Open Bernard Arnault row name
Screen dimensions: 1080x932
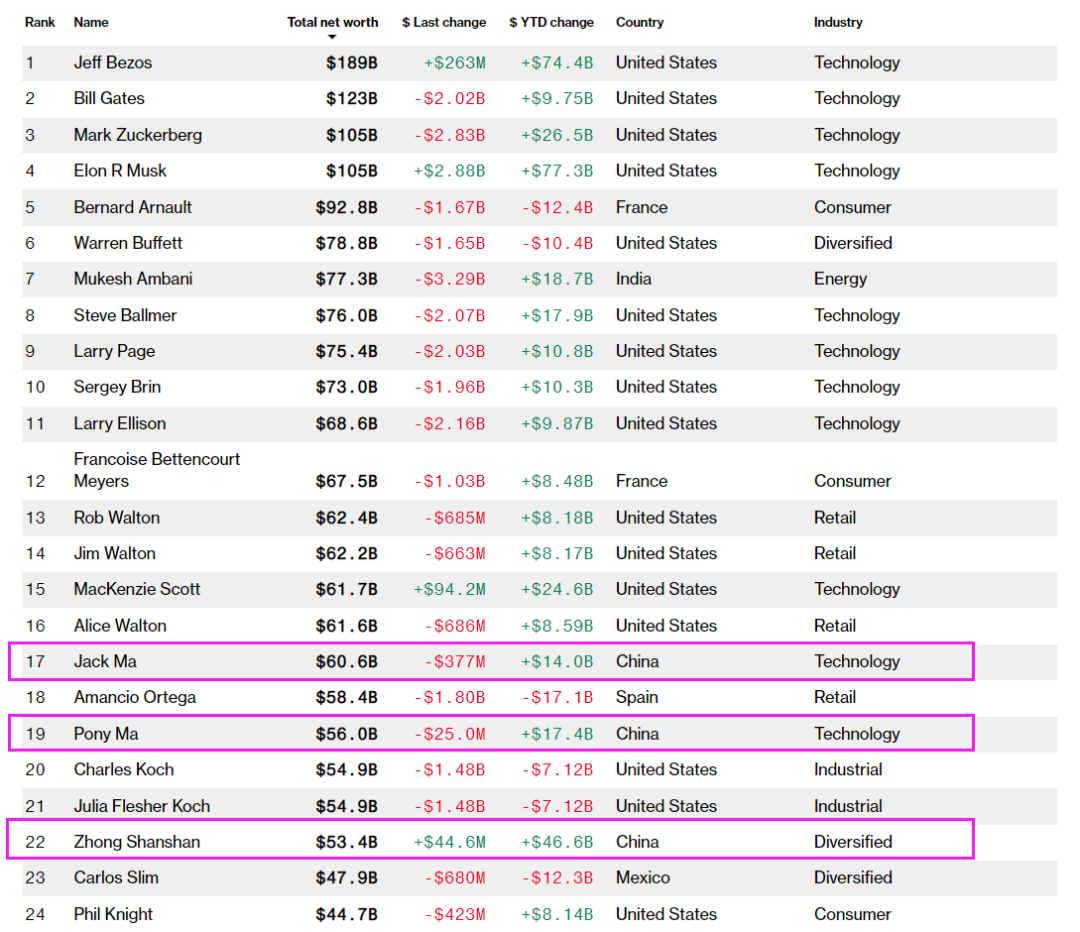click(x=132, y=207)
